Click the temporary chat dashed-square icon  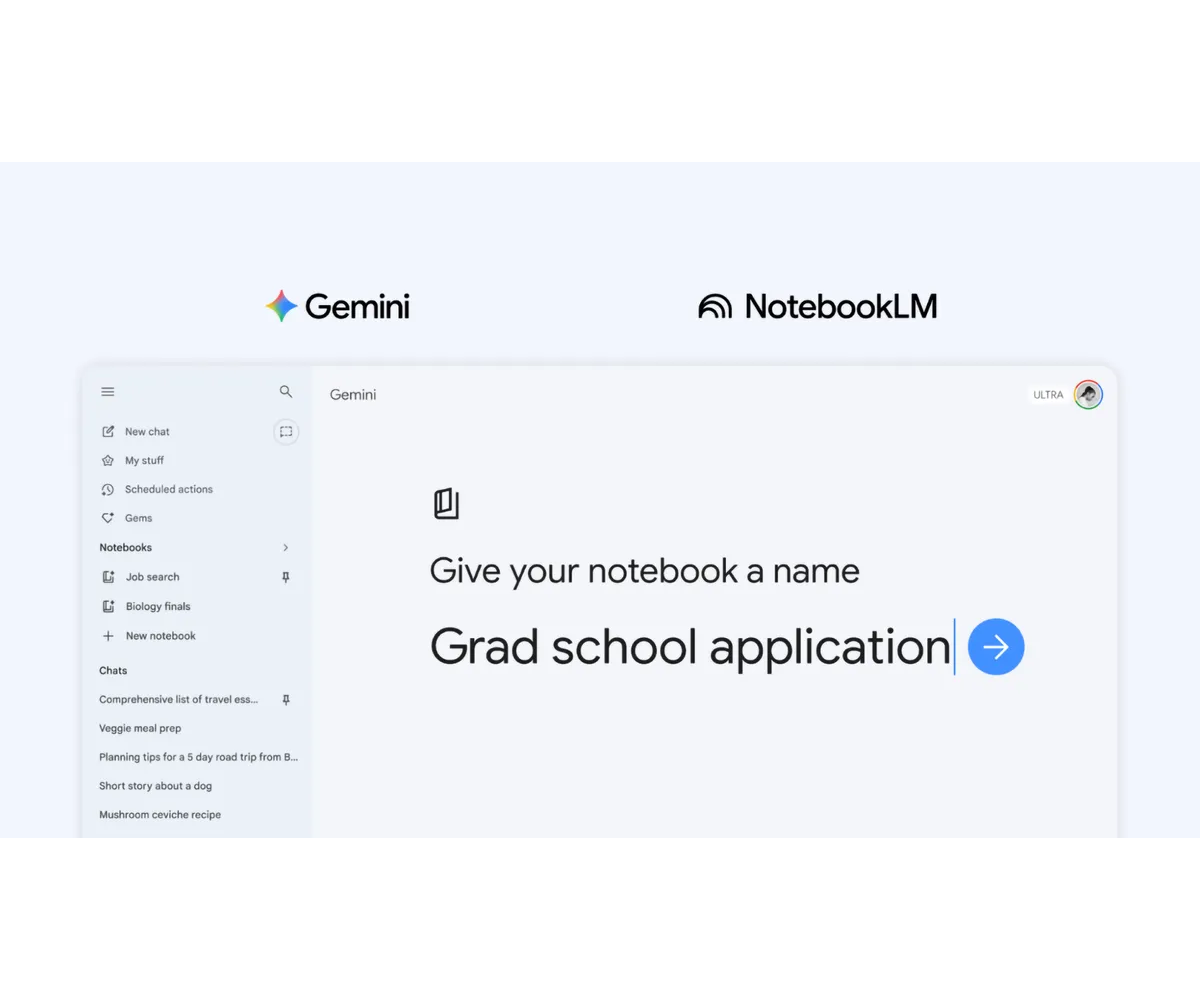286,432
